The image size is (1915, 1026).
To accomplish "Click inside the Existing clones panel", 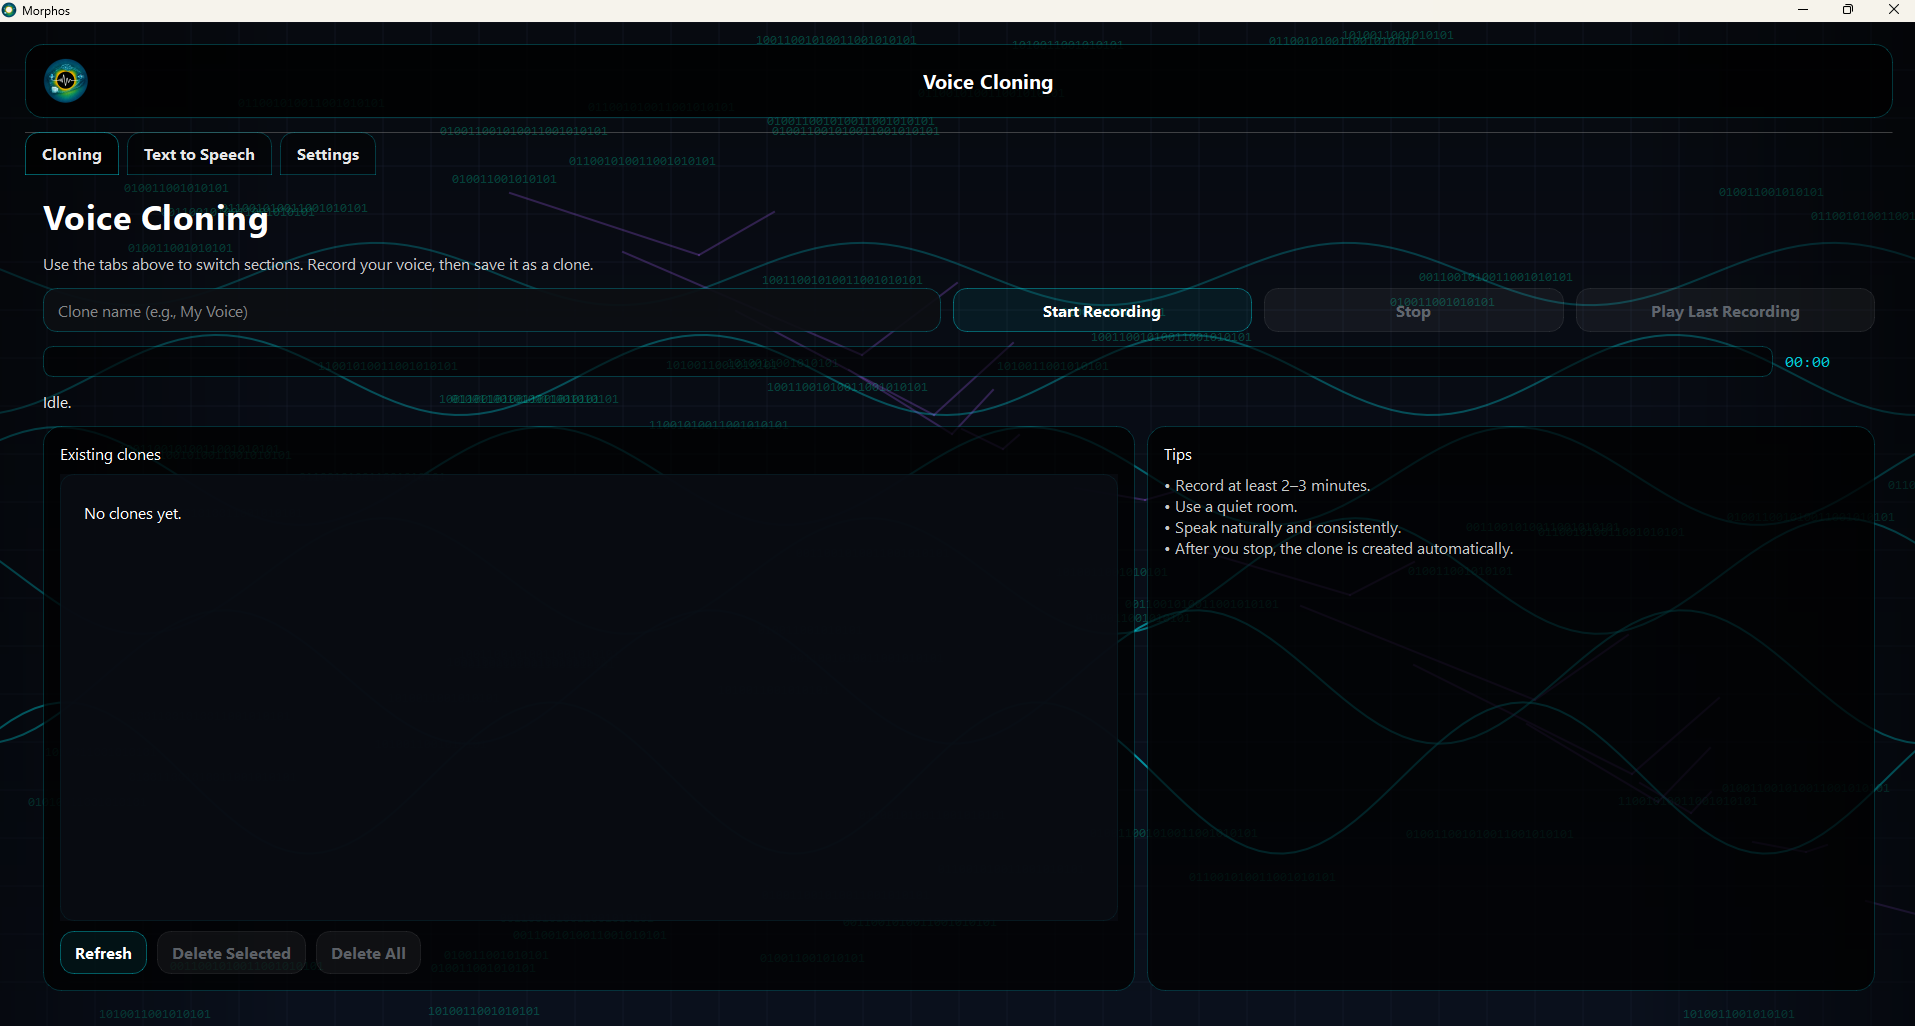I will 588,700.
